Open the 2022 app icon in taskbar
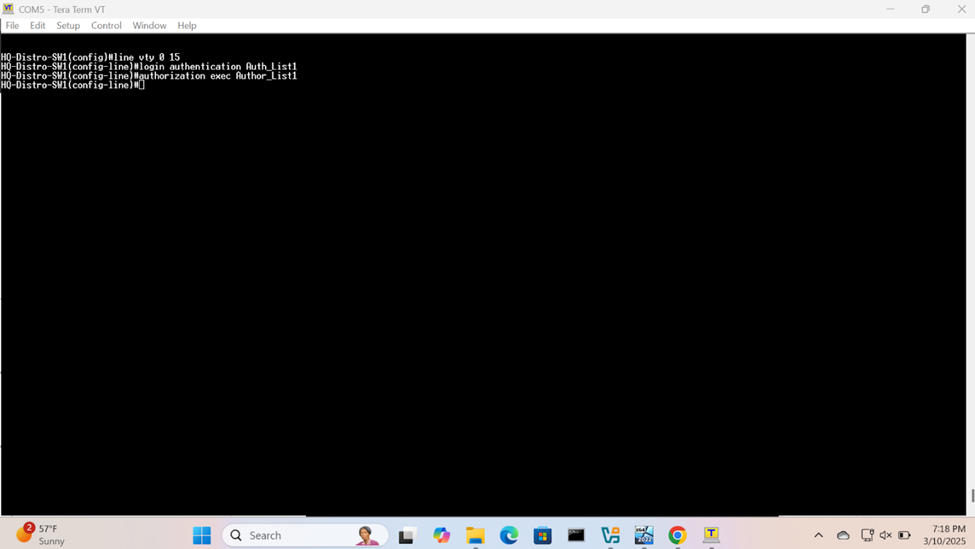Viewport: 975px width, 549px height. [644, 535]
